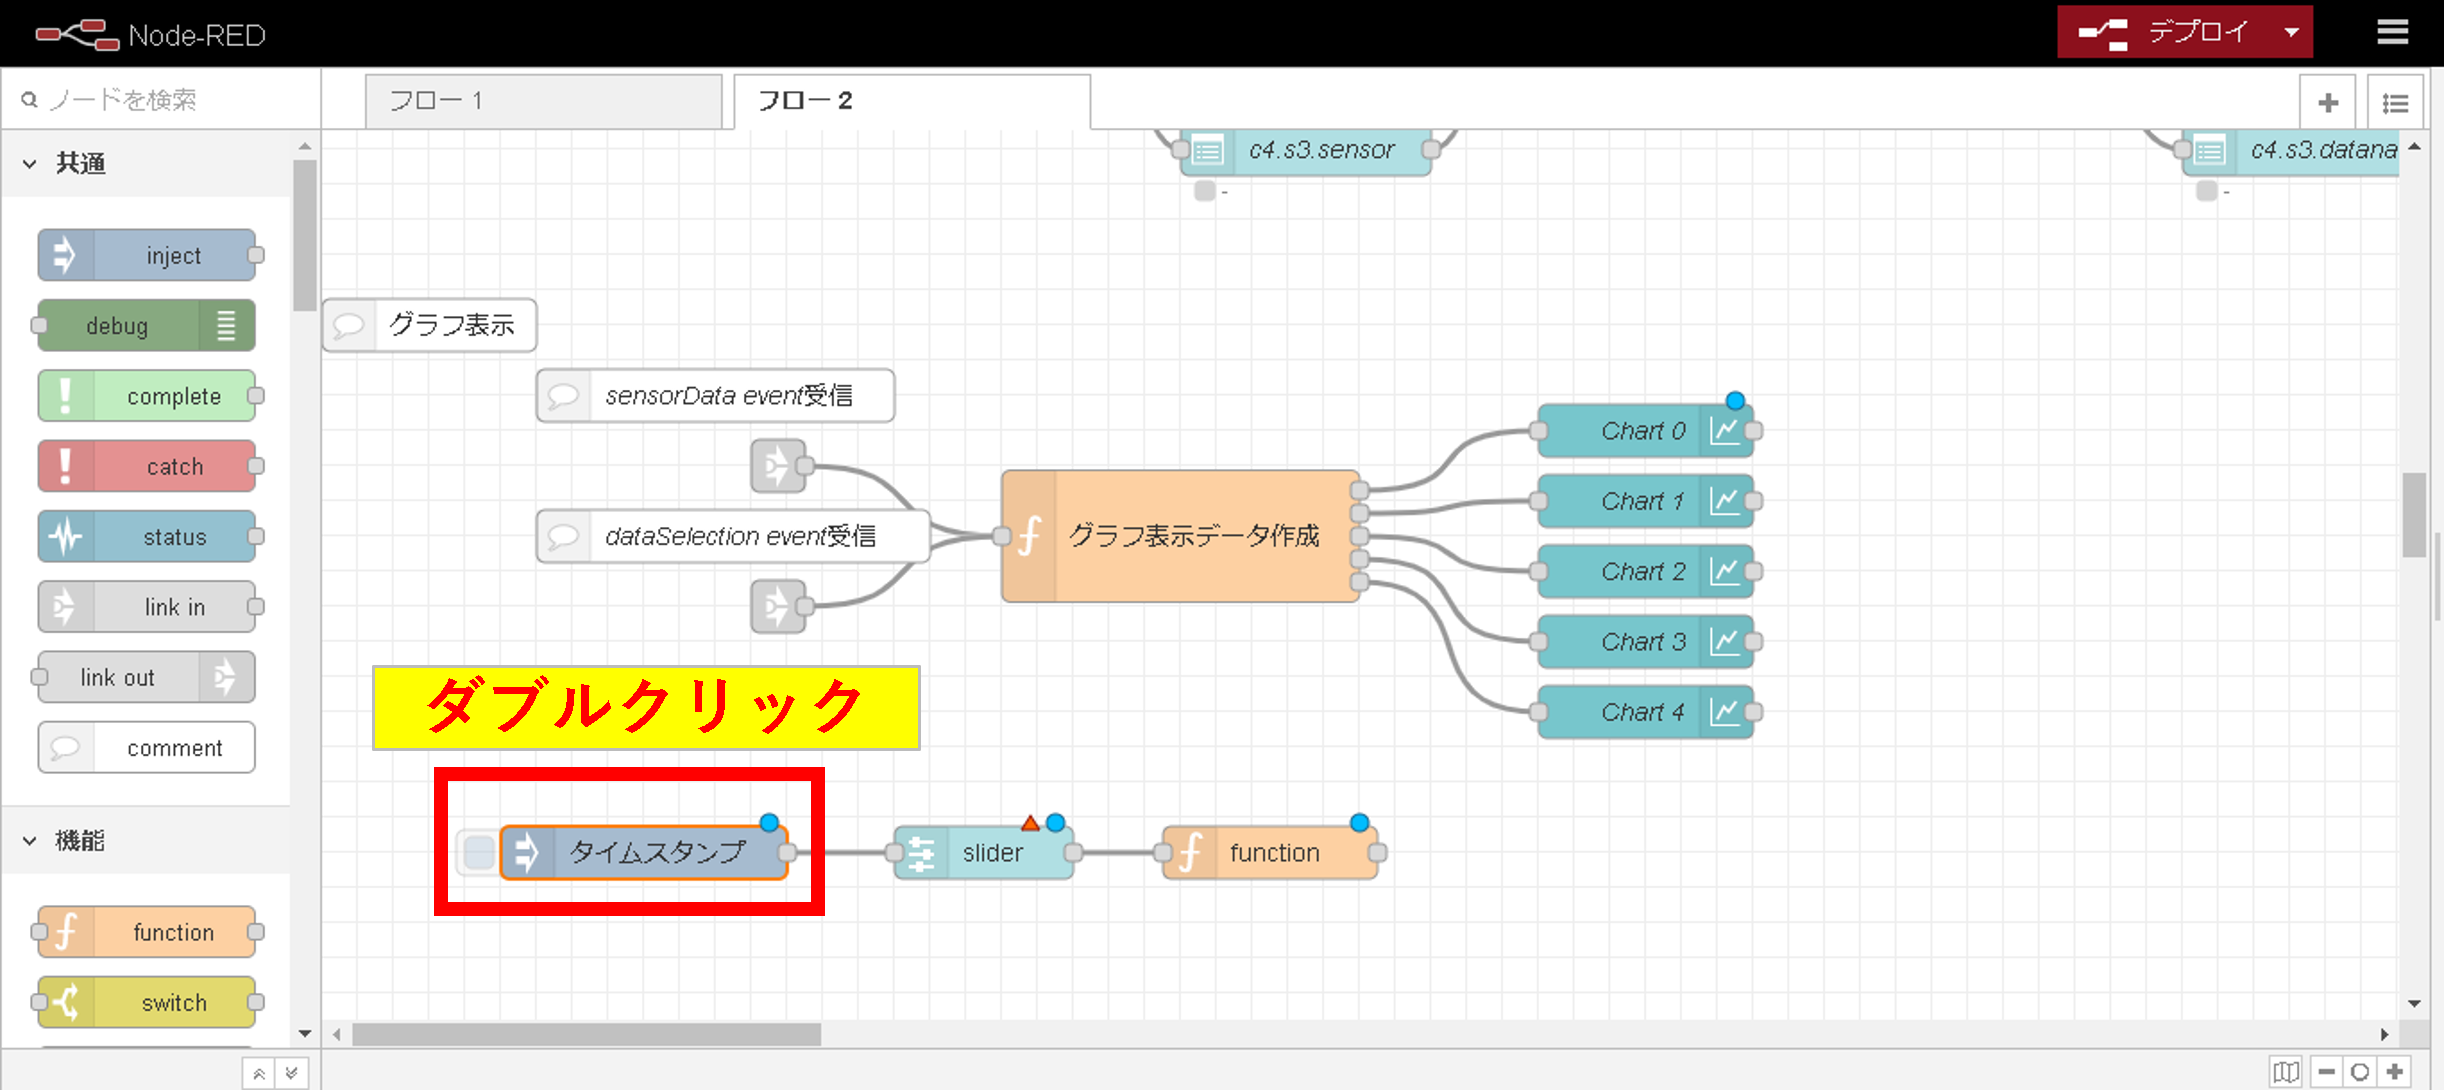Select the c4.s3.datana node

click(2291, 151)
